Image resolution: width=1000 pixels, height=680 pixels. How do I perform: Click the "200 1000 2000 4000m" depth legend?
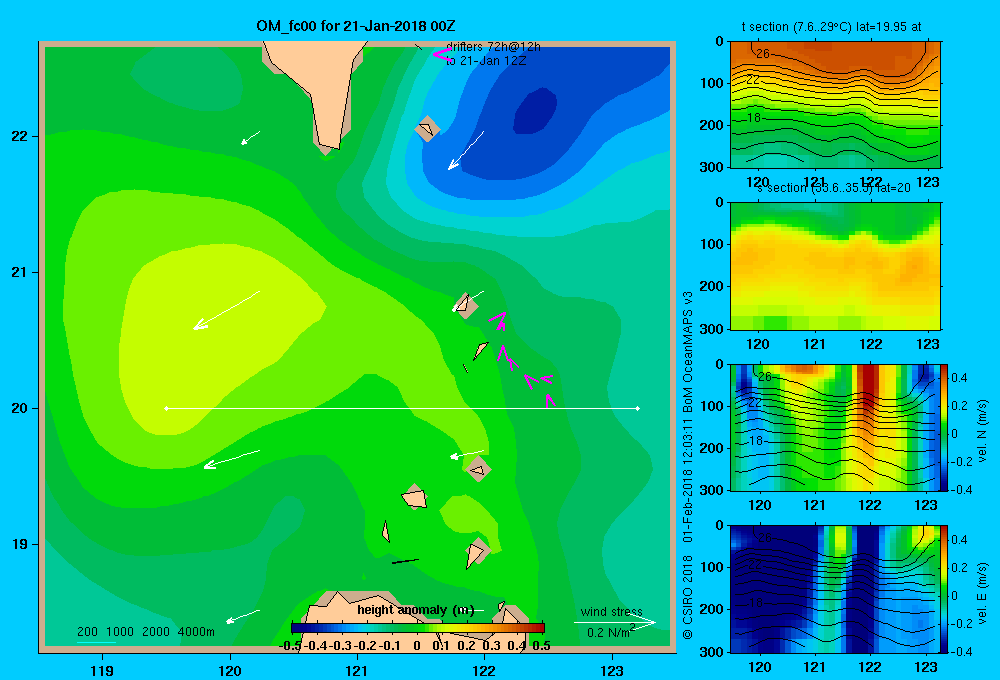point(146,632)
